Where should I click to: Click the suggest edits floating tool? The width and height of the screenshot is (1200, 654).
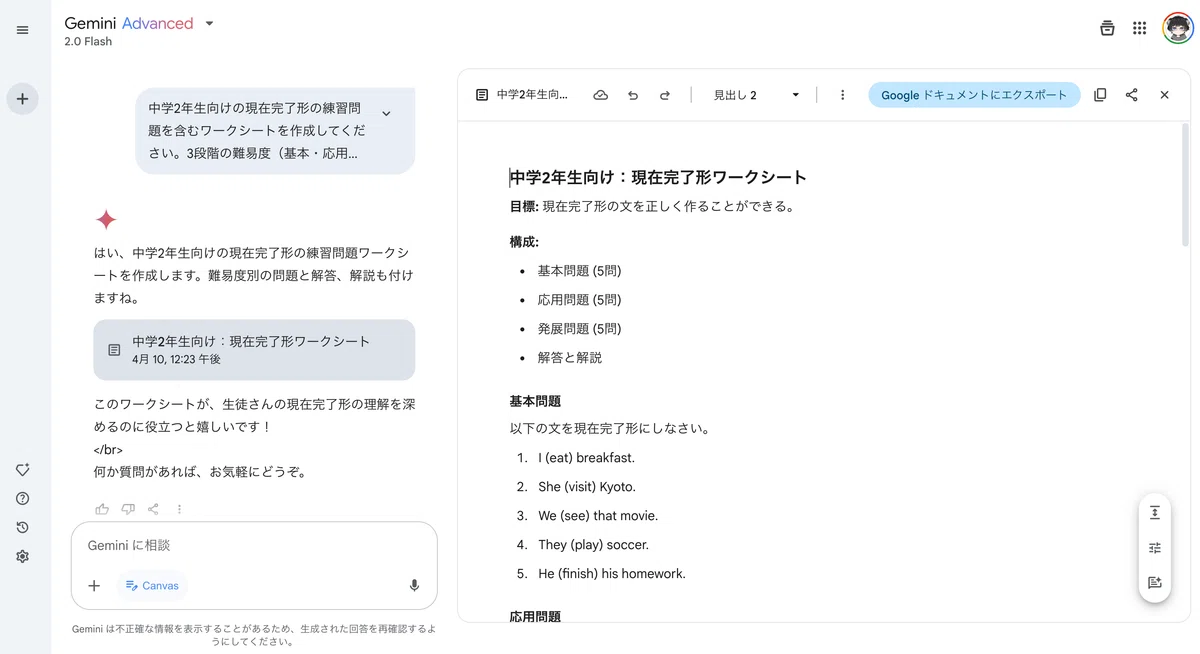click(x=1155, y=583)
